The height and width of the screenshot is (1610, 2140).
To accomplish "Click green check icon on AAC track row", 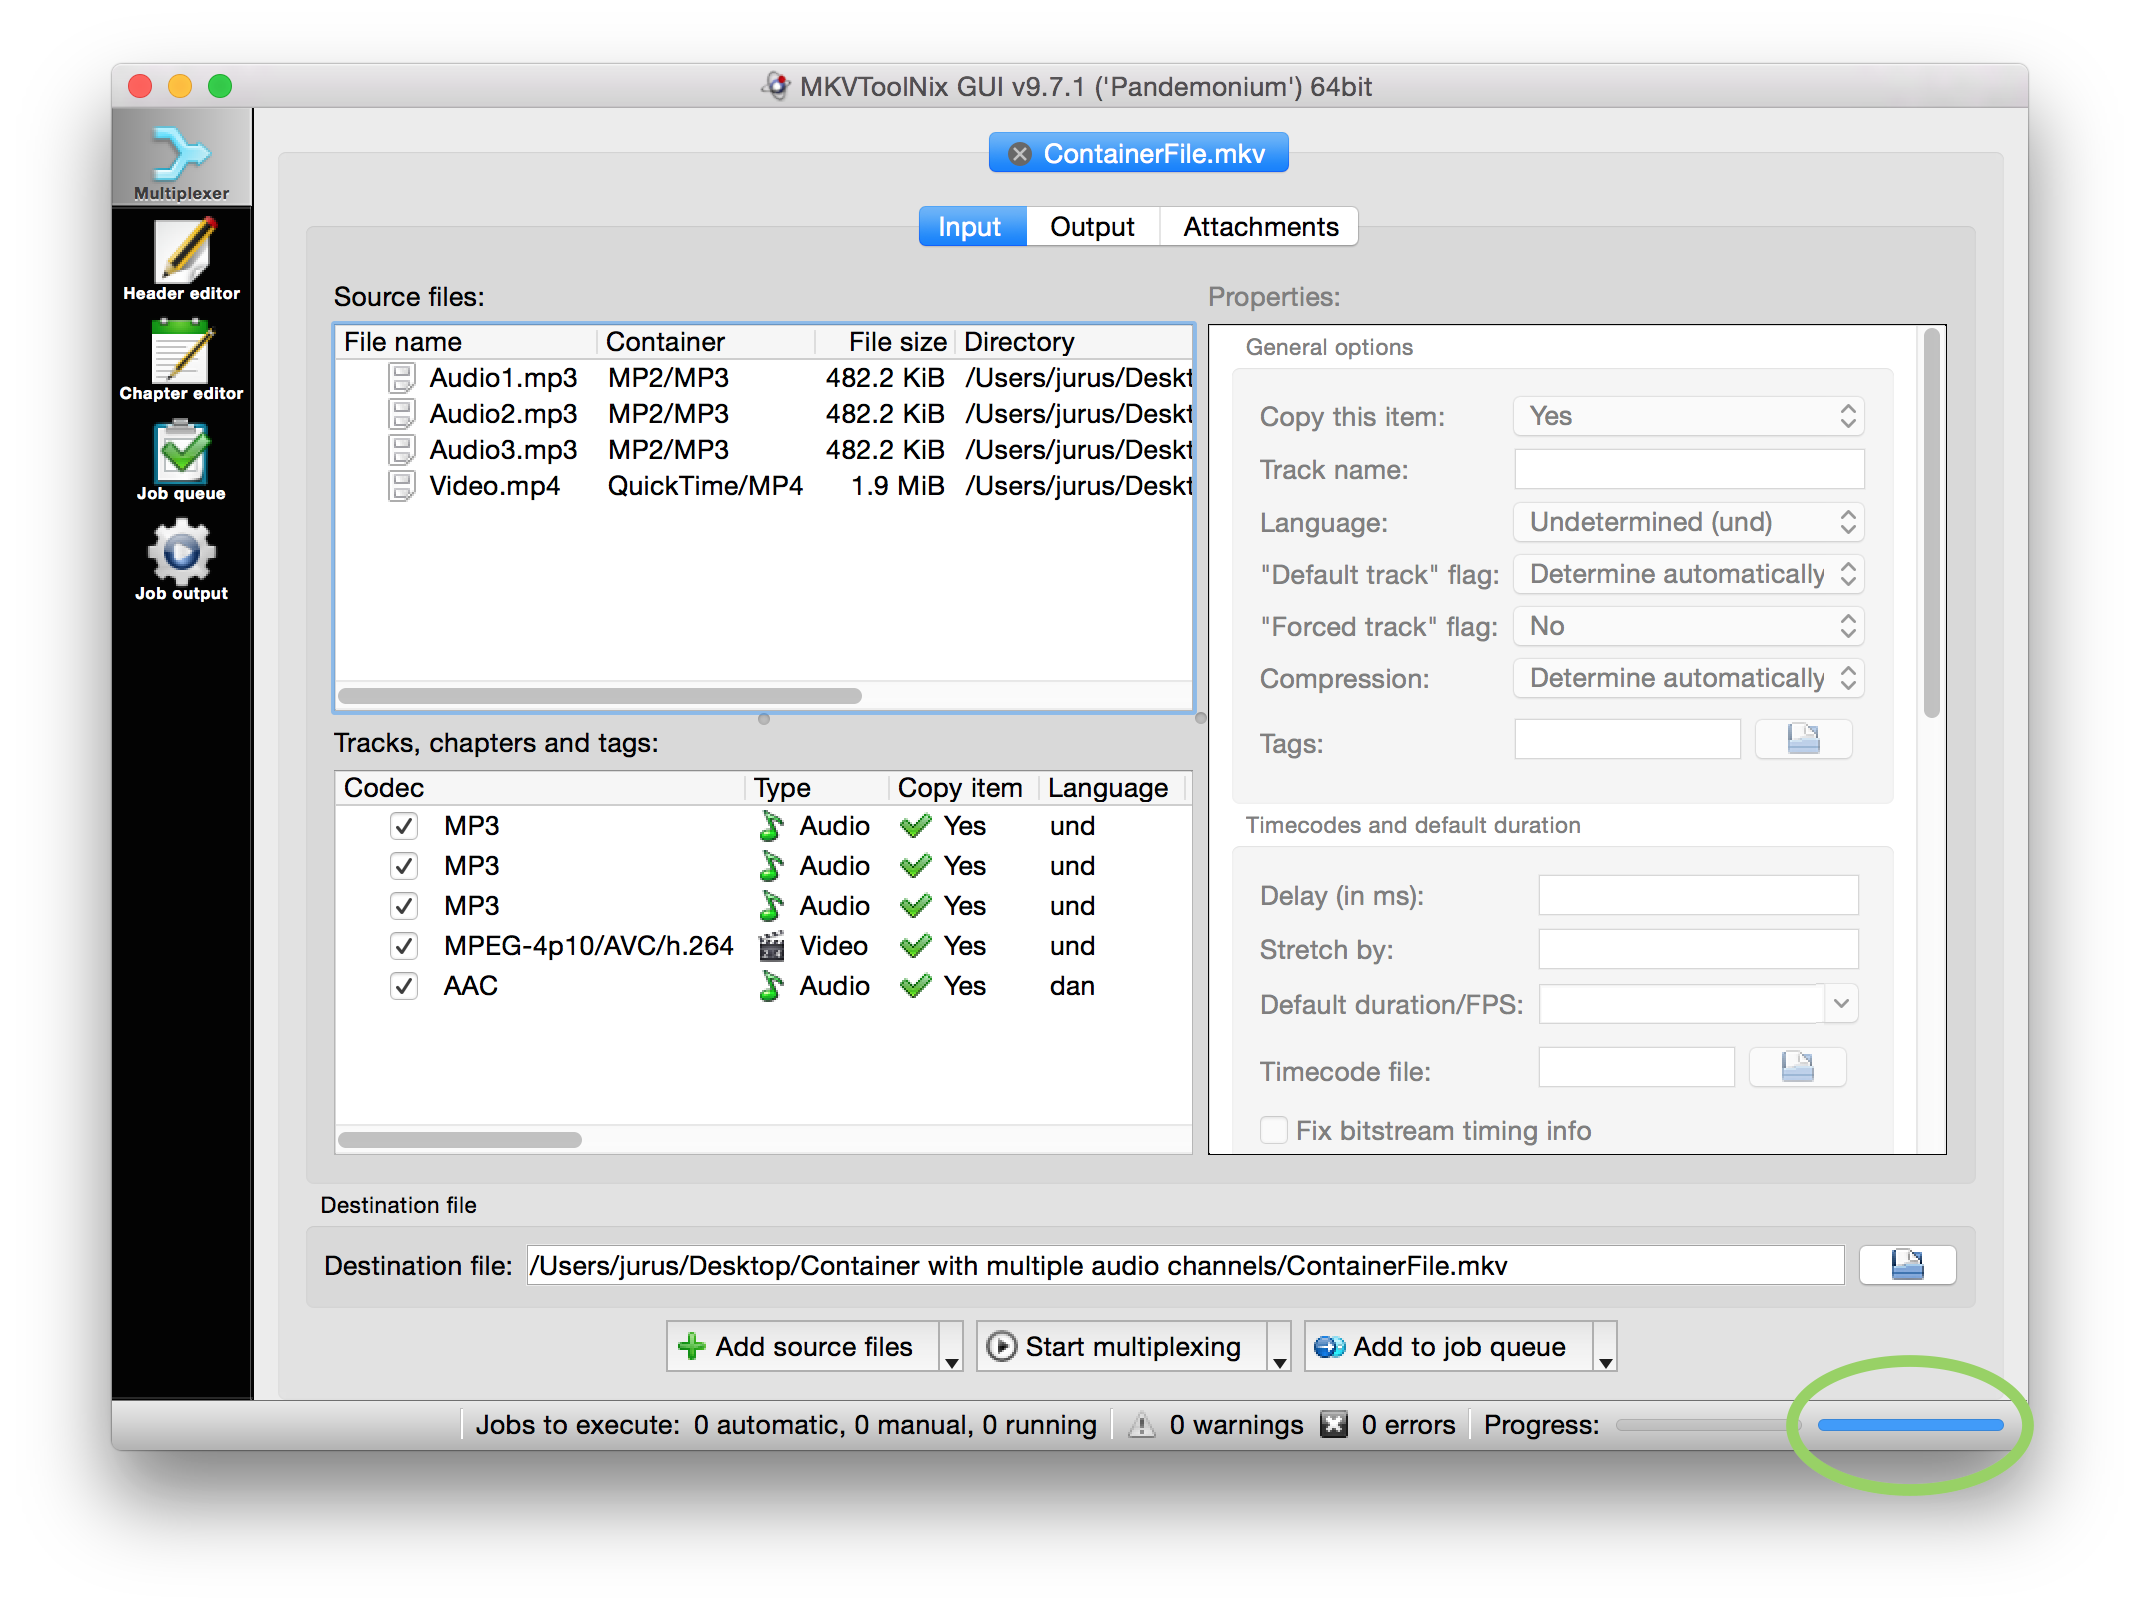I will tap(915, 986).
